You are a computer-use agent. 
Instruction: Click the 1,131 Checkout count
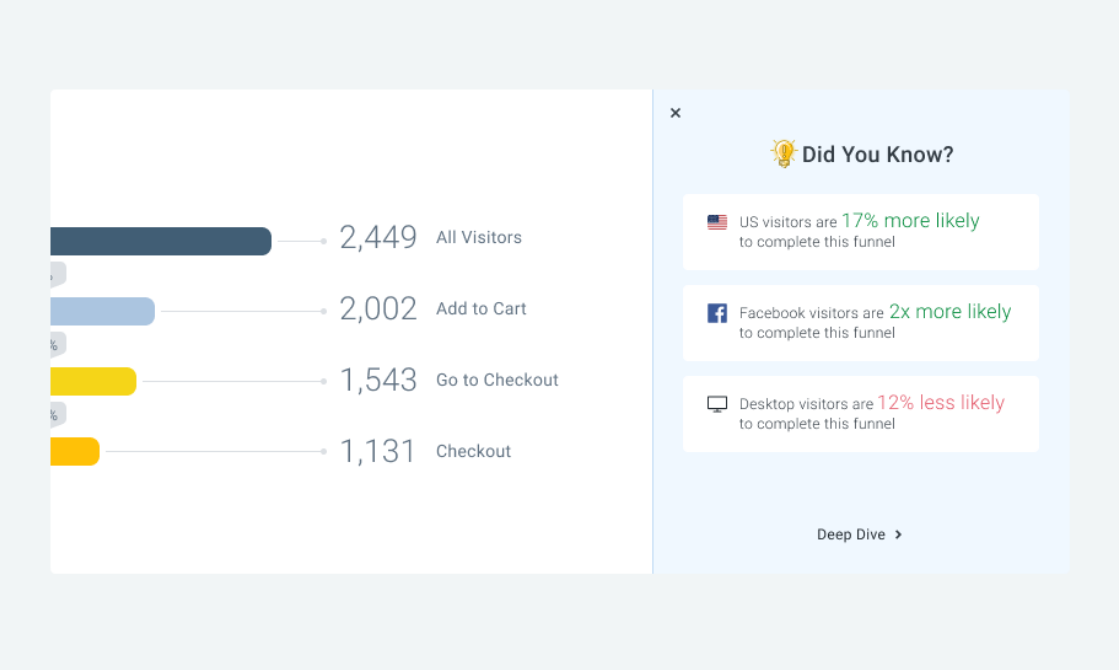[378, 452]
